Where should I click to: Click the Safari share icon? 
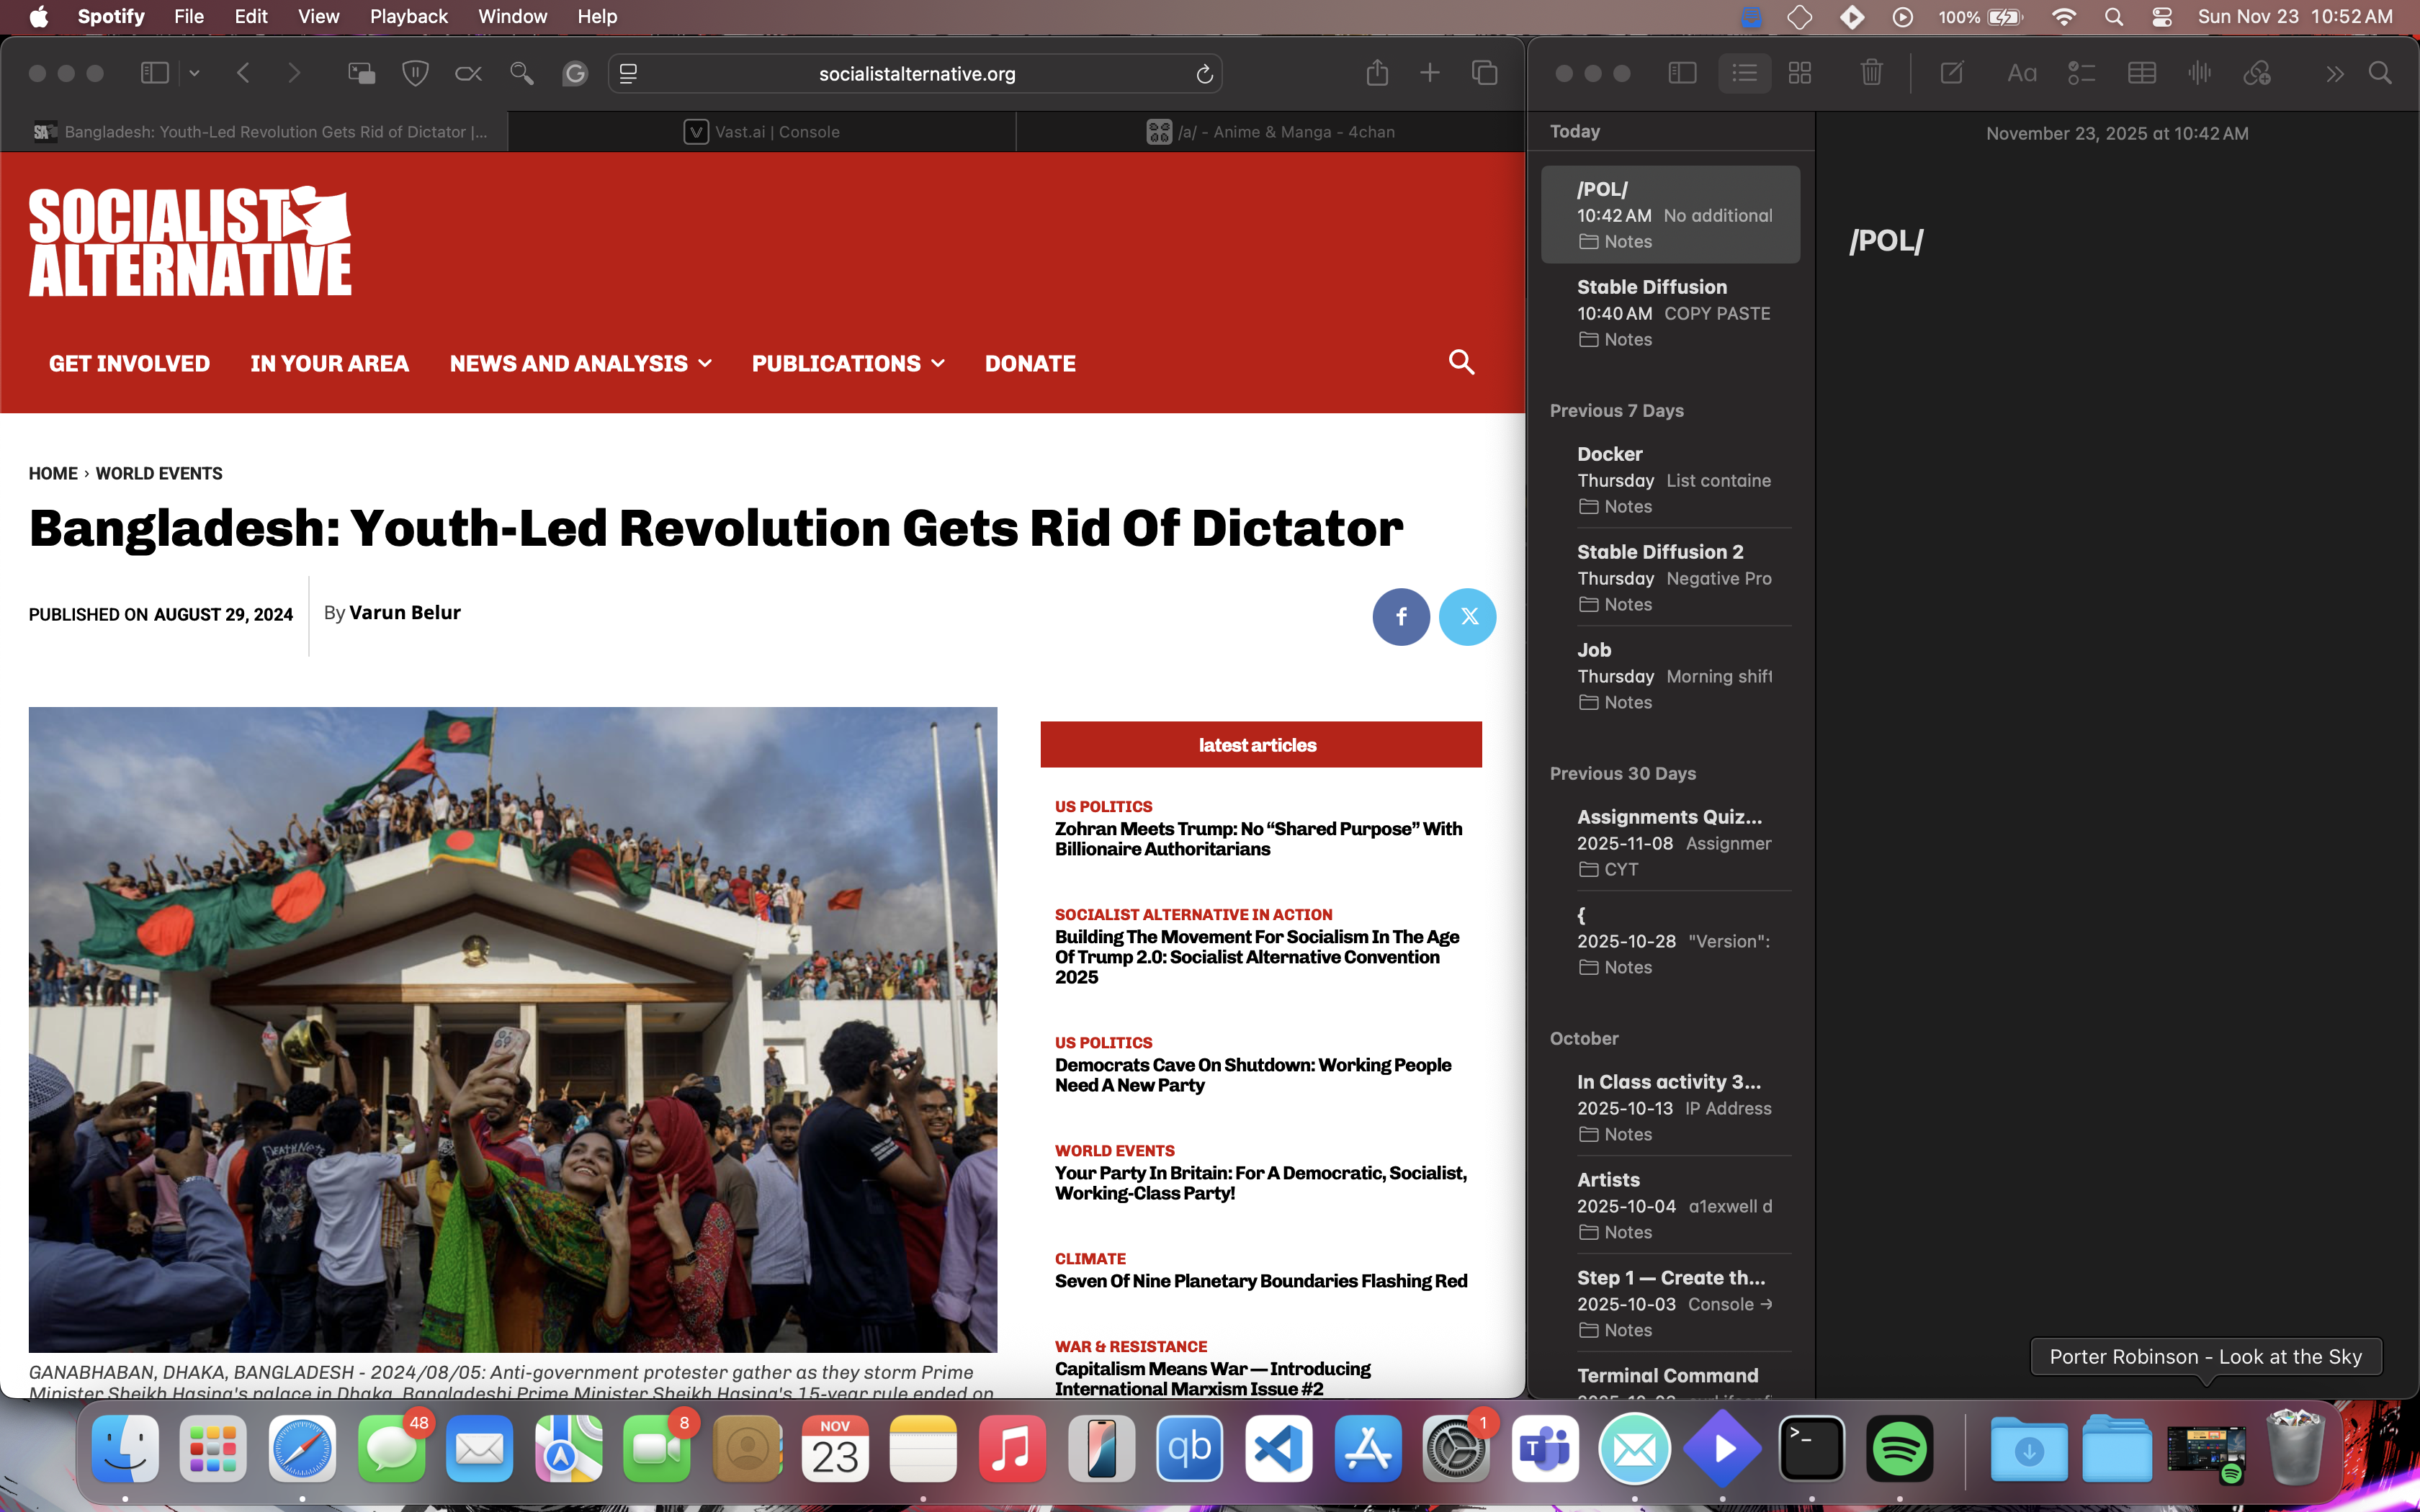[1377, 73]
